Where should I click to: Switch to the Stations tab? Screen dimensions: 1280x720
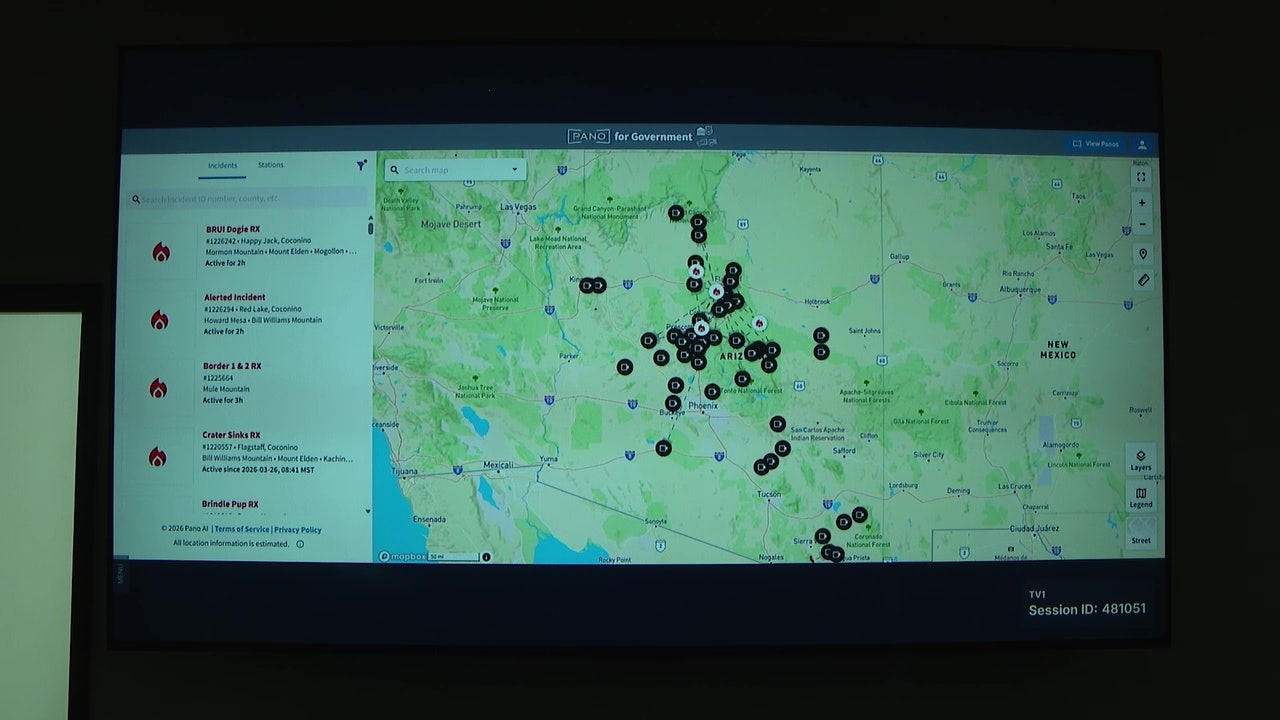[270, 165]
